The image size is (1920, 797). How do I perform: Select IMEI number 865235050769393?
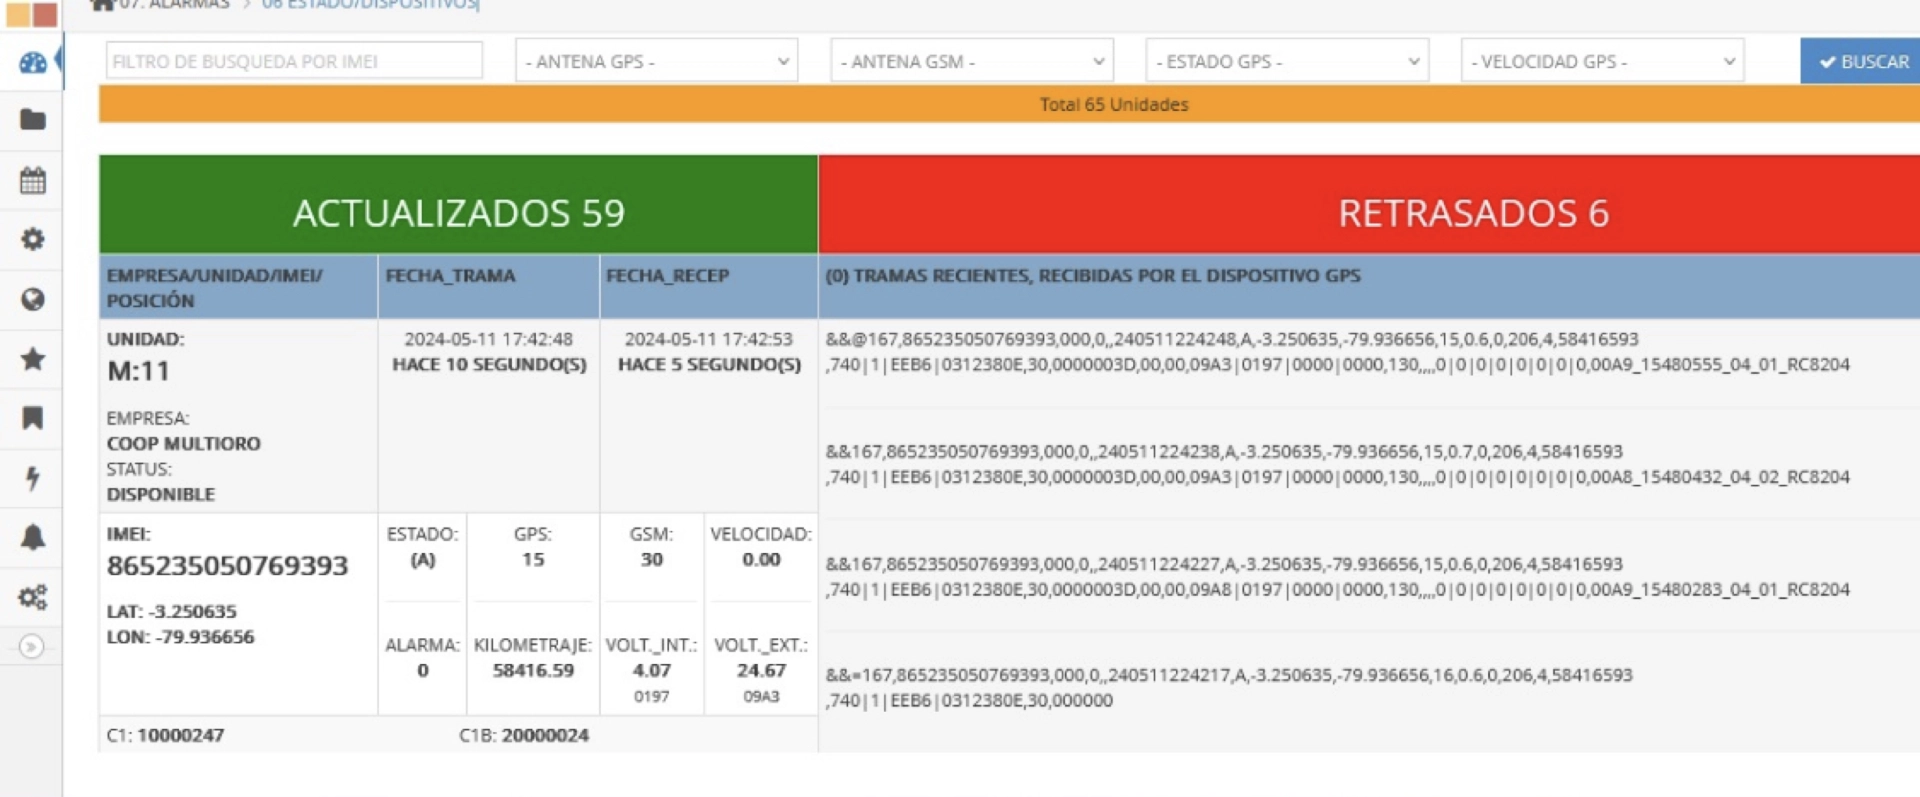click(228, 565)
